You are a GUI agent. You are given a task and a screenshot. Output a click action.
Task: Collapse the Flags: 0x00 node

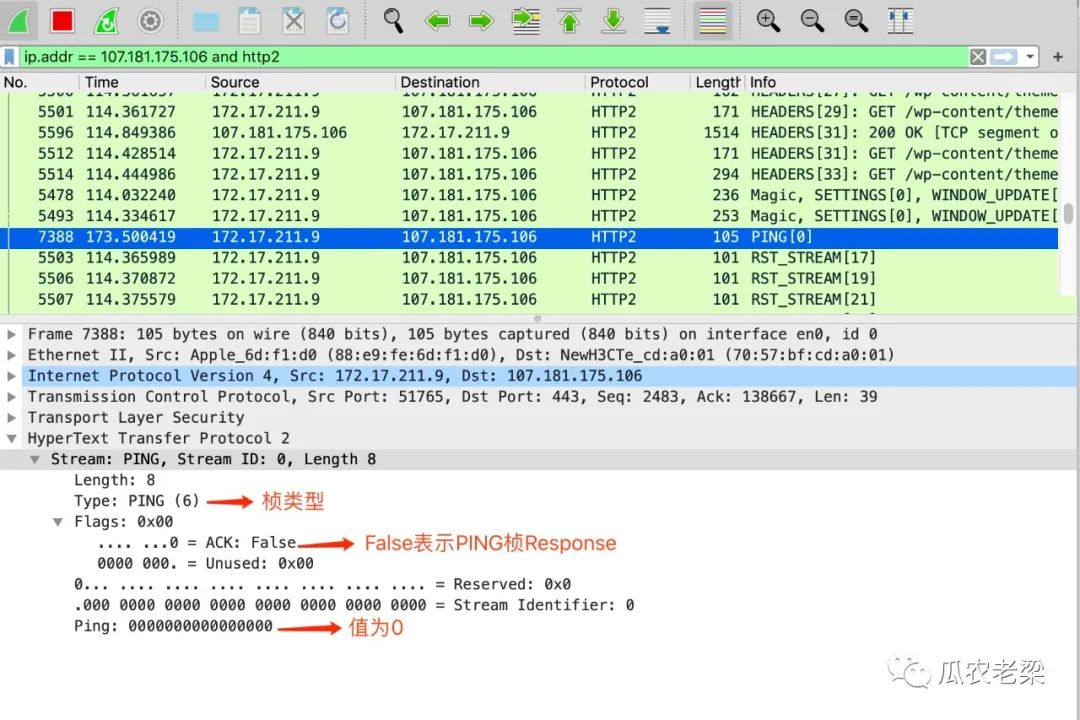point(58,522)
